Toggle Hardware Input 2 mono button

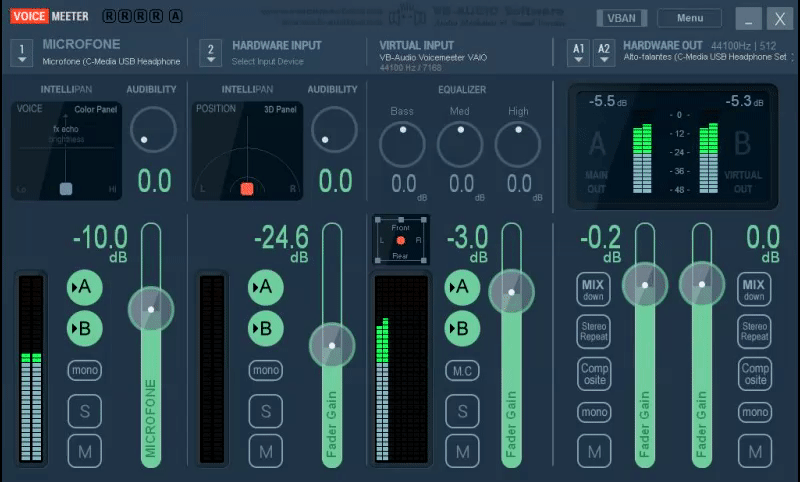[266, 370]
